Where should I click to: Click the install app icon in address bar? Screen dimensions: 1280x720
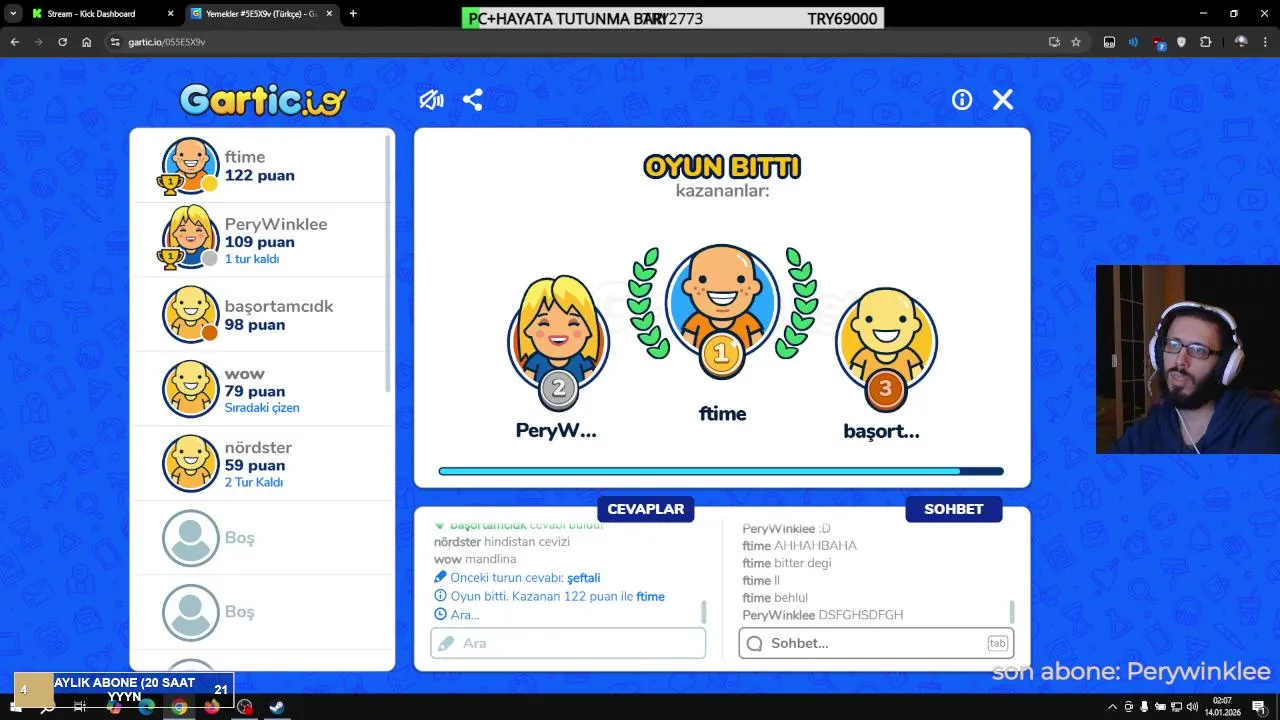tap(1054, 42)
